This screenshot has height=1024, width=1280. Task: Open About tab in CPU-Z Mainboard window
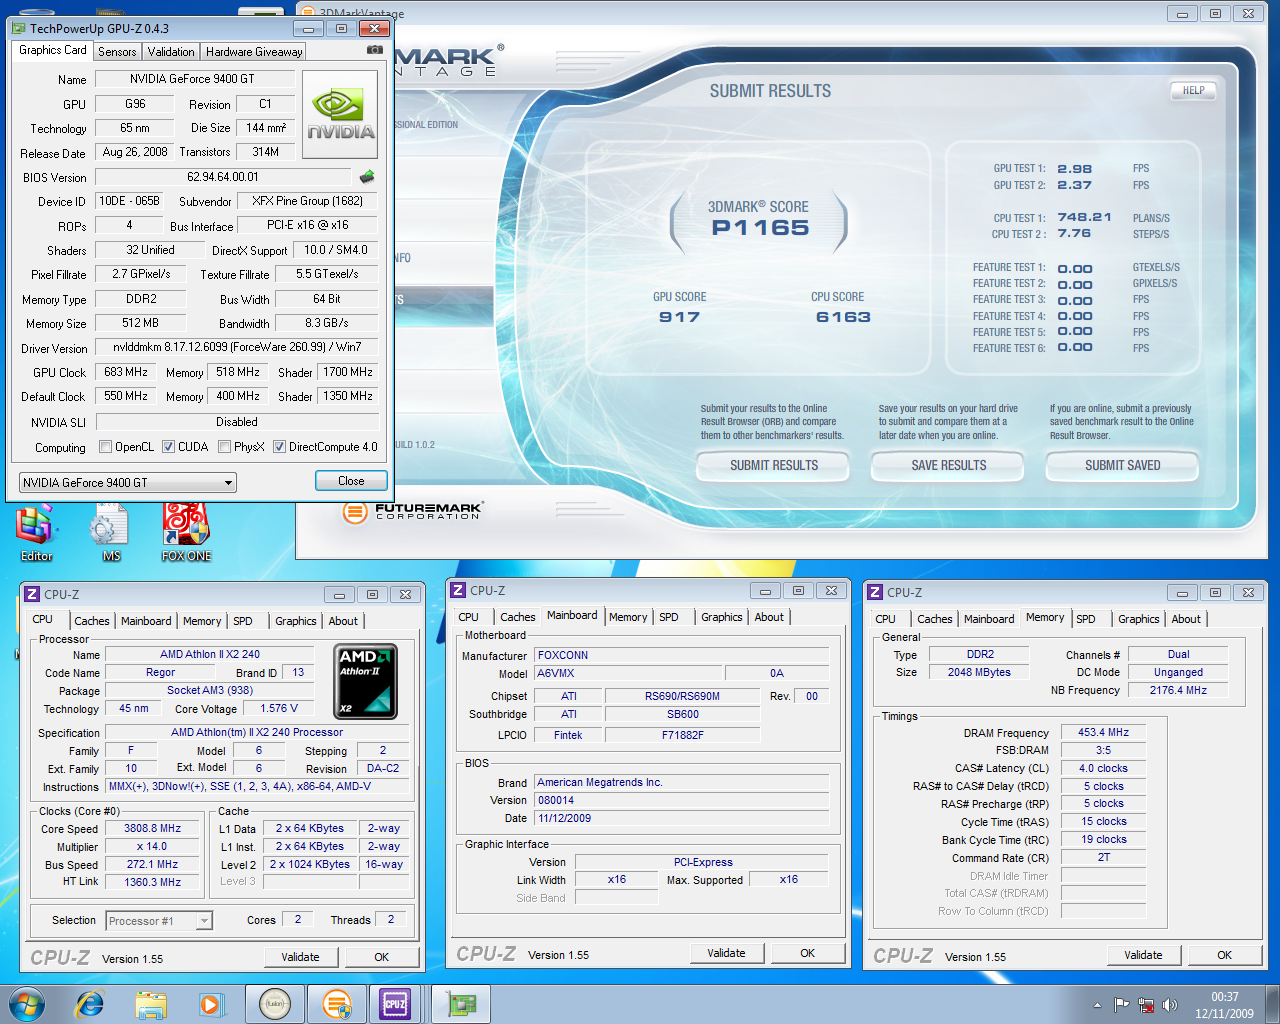click(x=769, y=617)
